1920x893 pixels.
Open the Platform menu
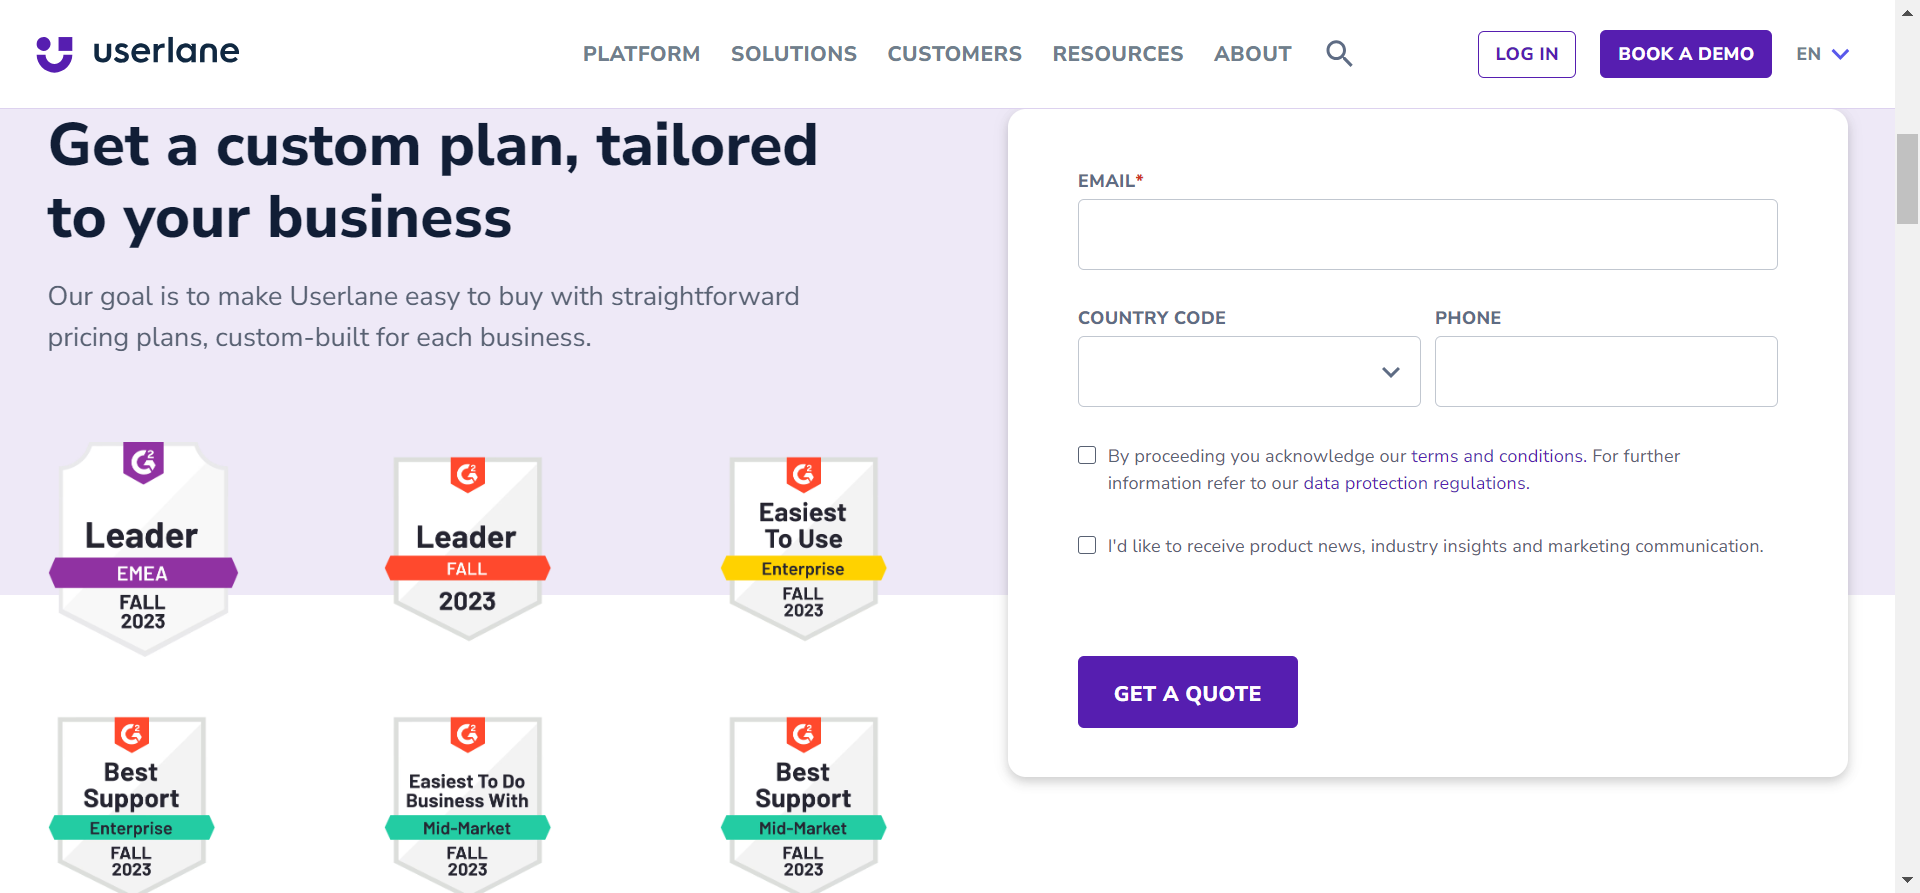(641, 54)
